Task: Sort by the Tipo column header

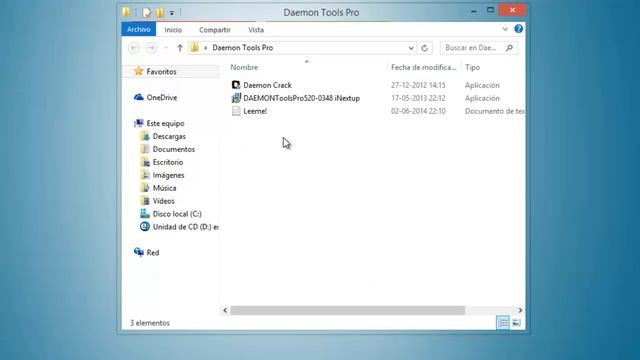Action: [472, 67]
